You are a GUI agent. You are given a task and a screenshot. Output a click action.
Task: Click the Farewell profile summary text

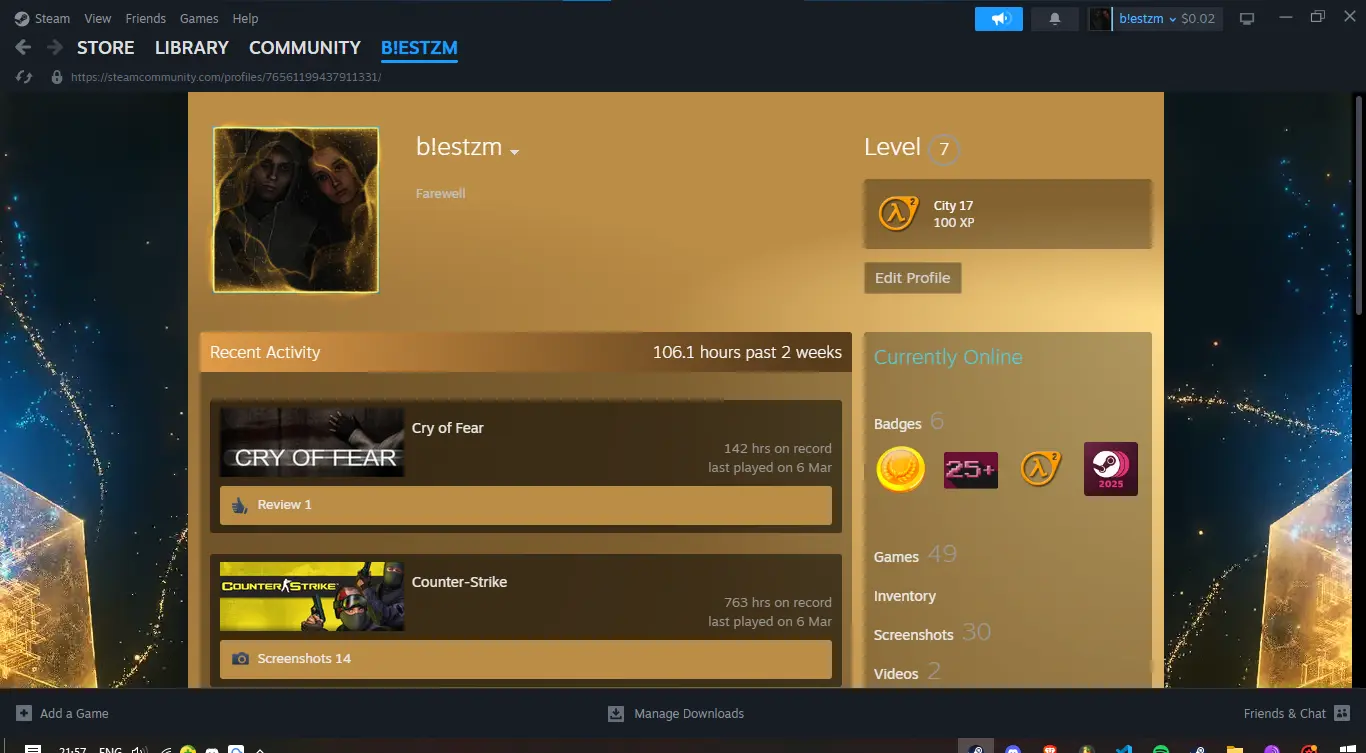(x=441, y=193)
